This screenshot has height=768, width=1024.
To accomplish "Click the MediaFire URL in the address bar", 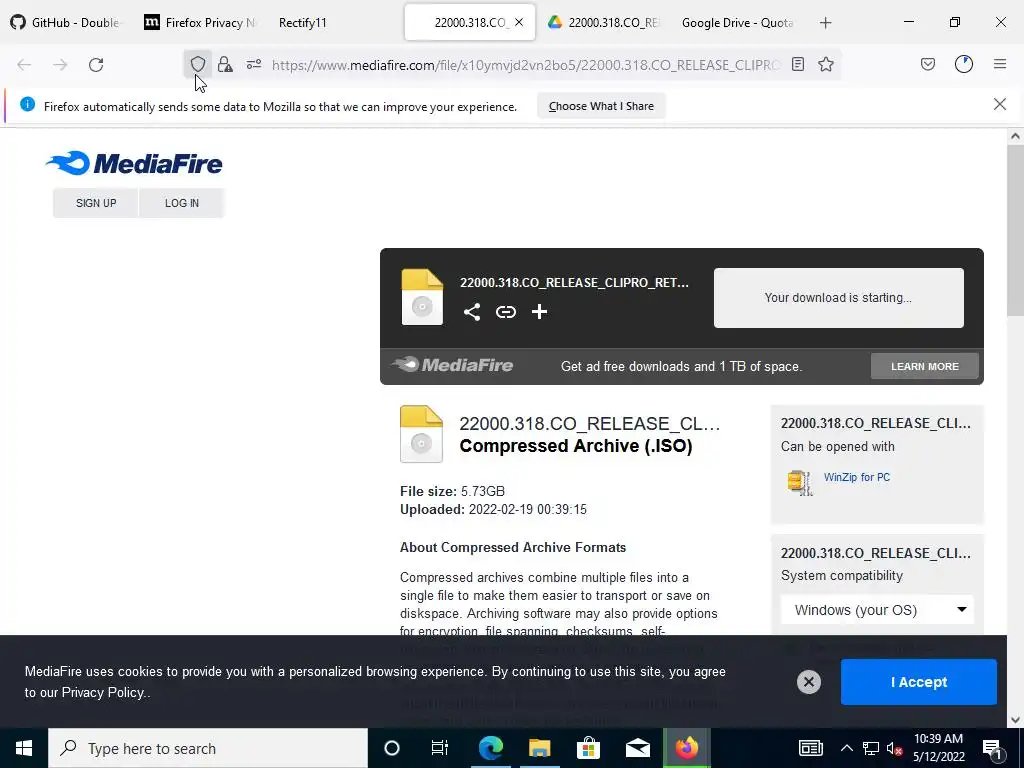I will coord(526,65).
